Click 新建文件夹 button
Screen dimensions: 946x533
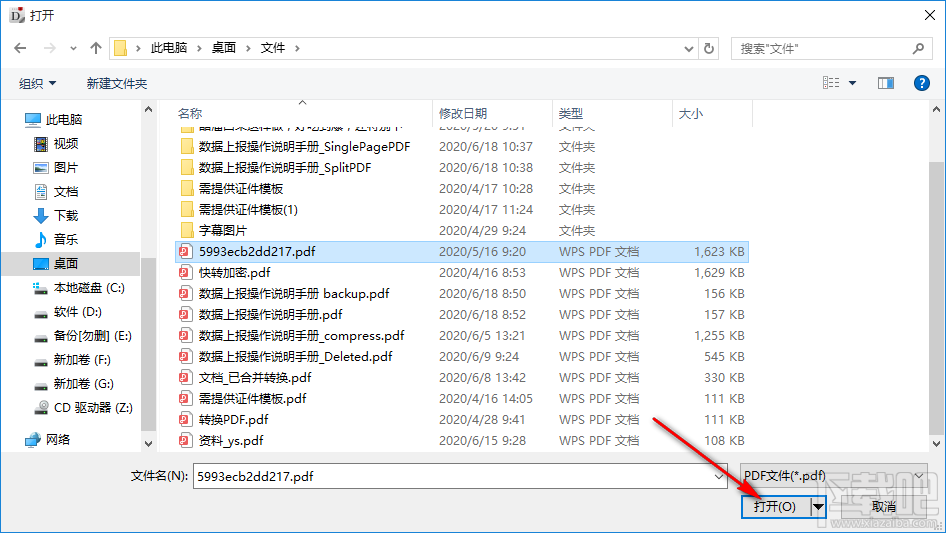(x=116, y=83)
